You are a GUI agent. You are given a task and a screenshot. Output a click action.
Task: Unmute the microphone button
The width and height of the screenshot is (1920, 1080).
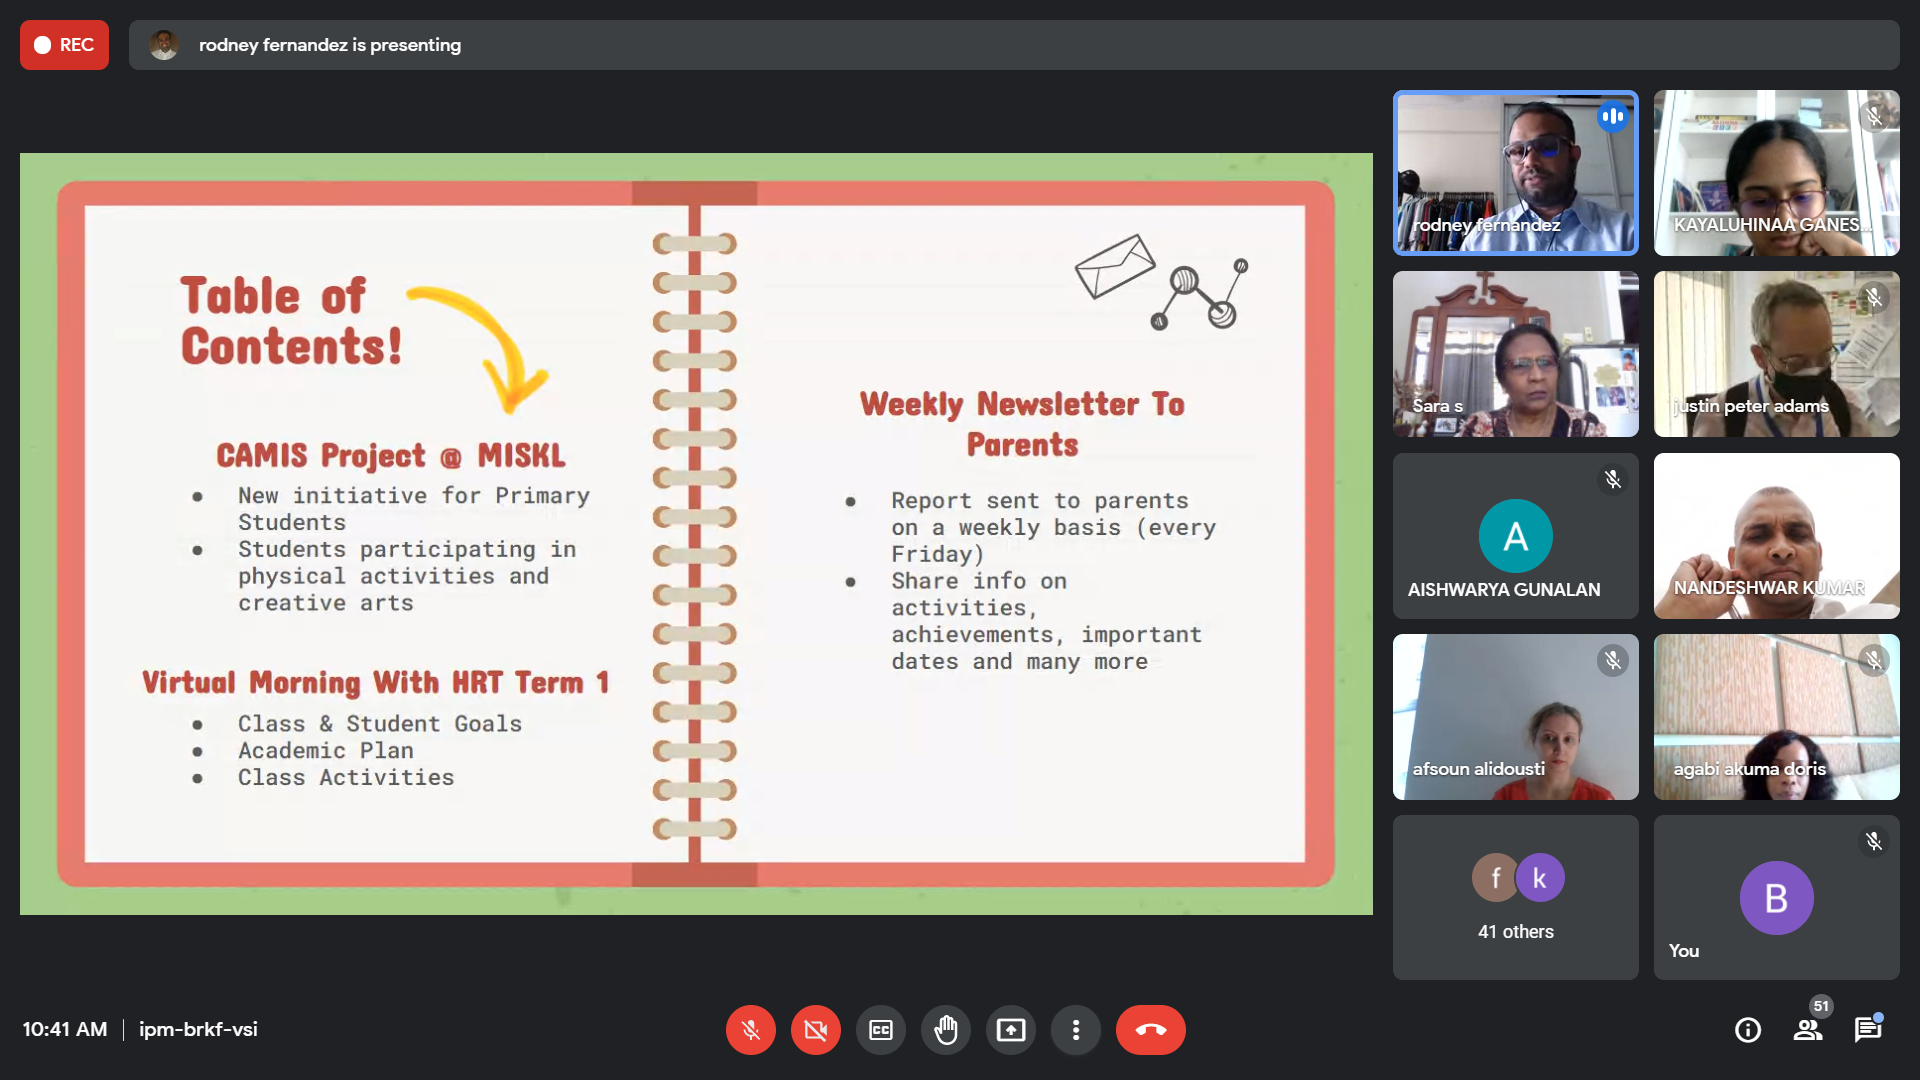coord(750,1030)
